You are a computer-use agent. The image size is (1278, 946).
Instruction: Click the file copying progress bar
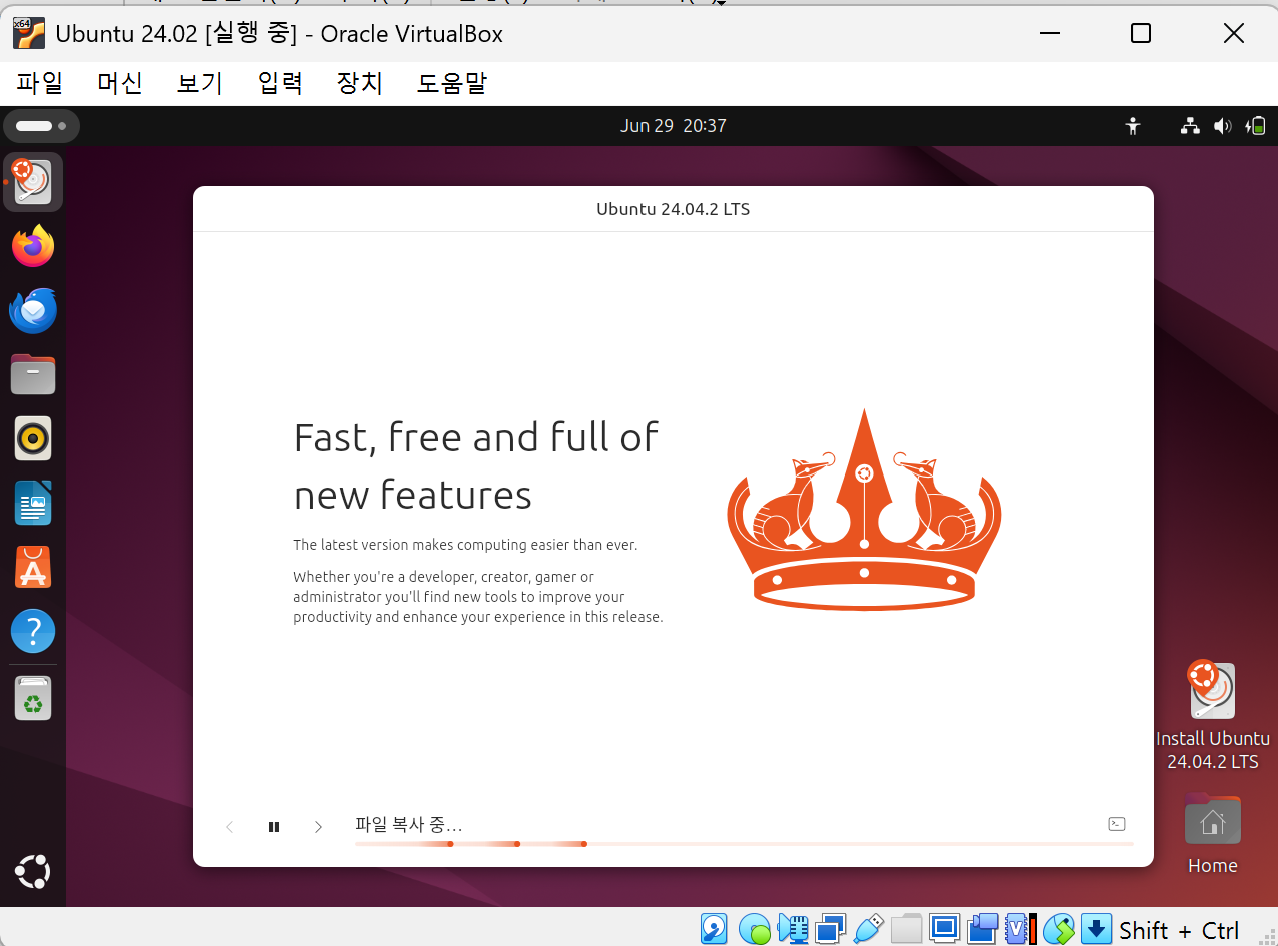click(744, 844)
